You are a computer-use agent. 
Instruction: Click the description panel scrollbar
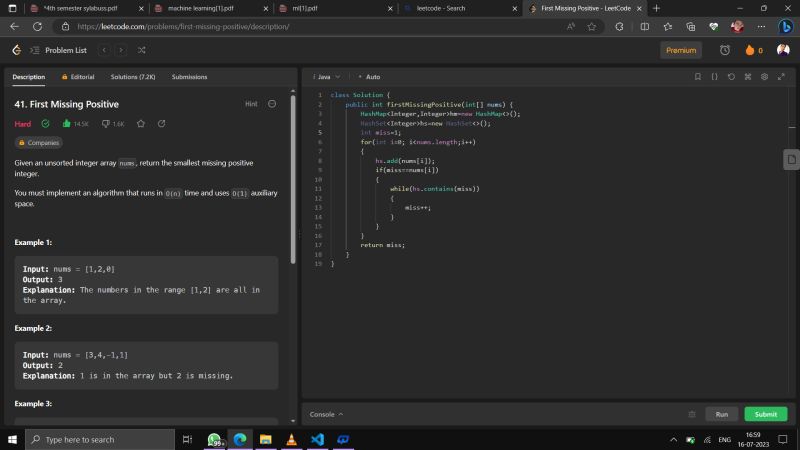293,179
